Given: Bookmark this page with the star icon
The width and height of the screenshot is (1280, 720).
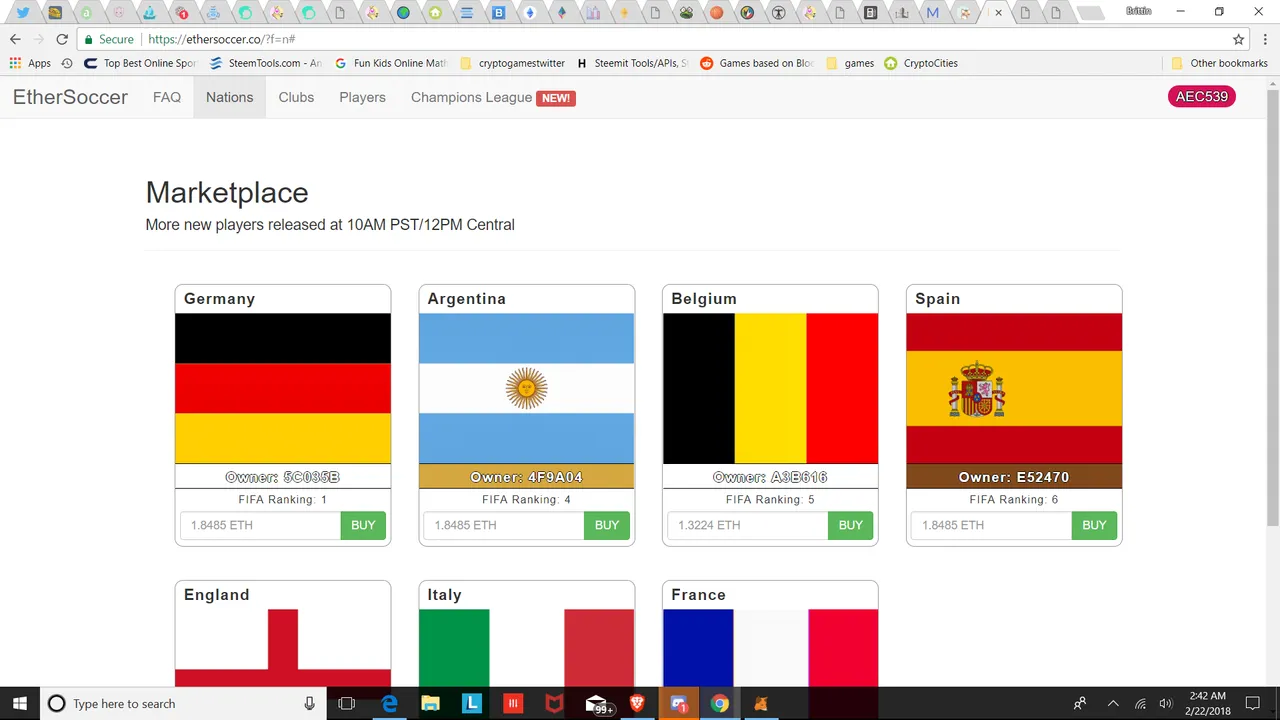Looking at the screenshot, I should click(x=1239, y=39).
